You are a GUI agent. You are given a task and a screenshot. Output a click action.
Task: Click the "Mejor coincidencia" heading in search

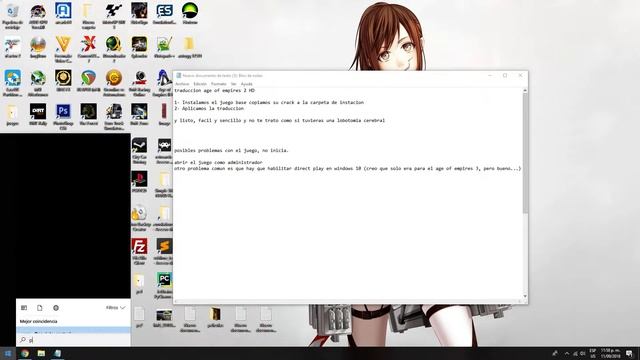click(x=38, y=321)
